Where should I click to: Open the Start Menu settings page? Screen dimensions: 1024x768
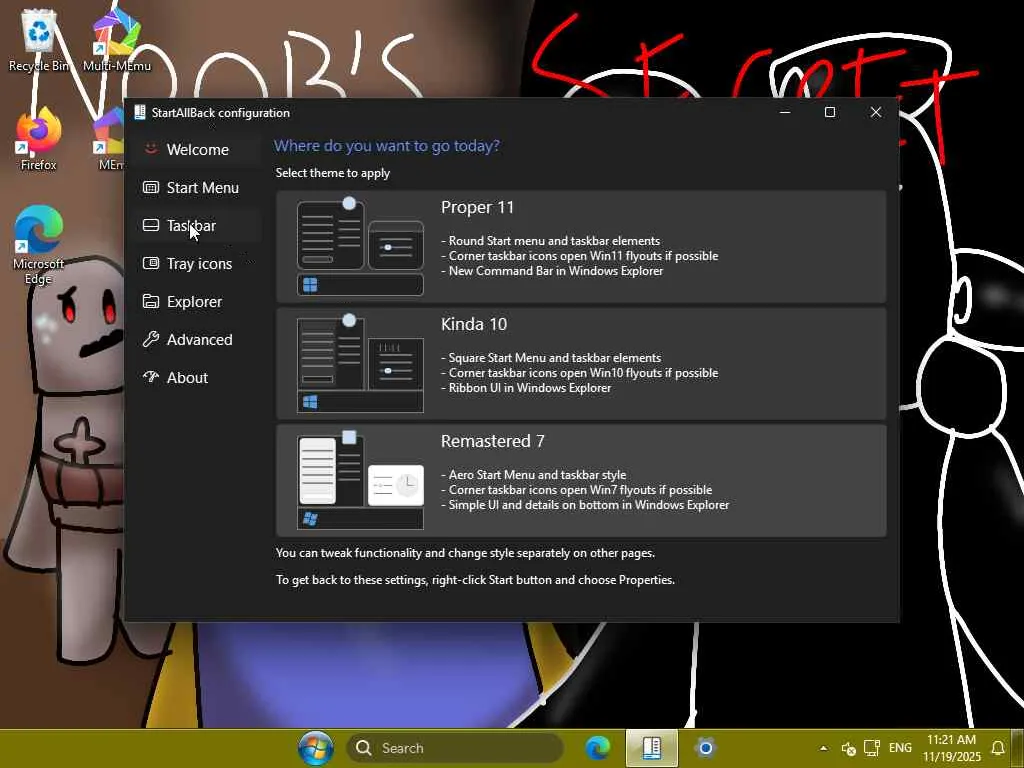[197, 187]
